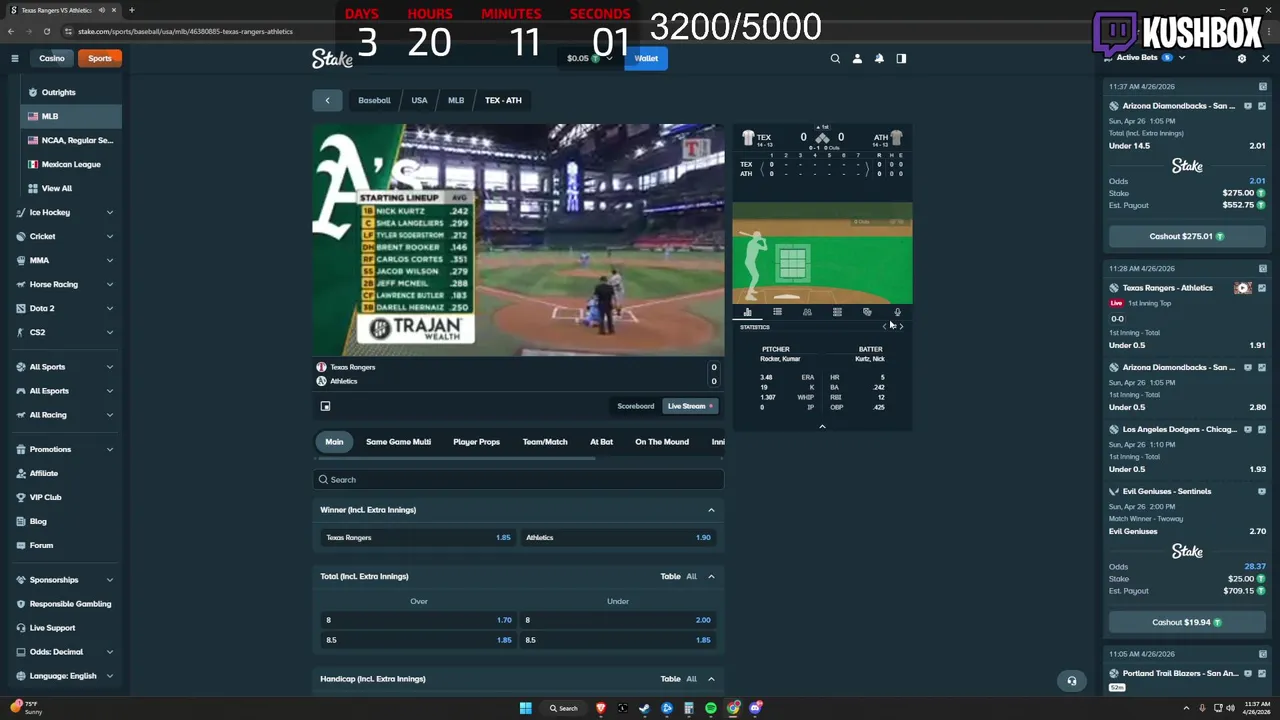
Task: Open the Promotions sidebar item
Action: coord(65,449)
